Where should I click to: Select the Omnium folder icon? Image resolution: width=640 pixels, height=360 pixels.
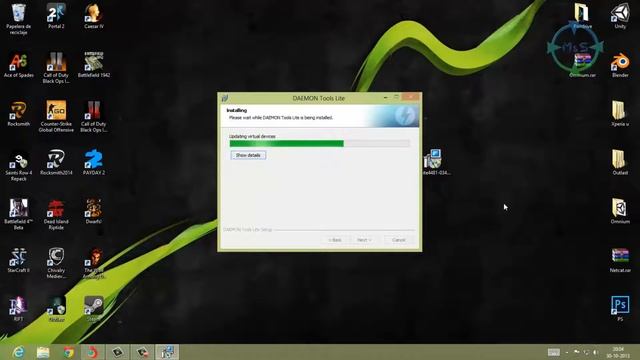(x=620, y=211)
